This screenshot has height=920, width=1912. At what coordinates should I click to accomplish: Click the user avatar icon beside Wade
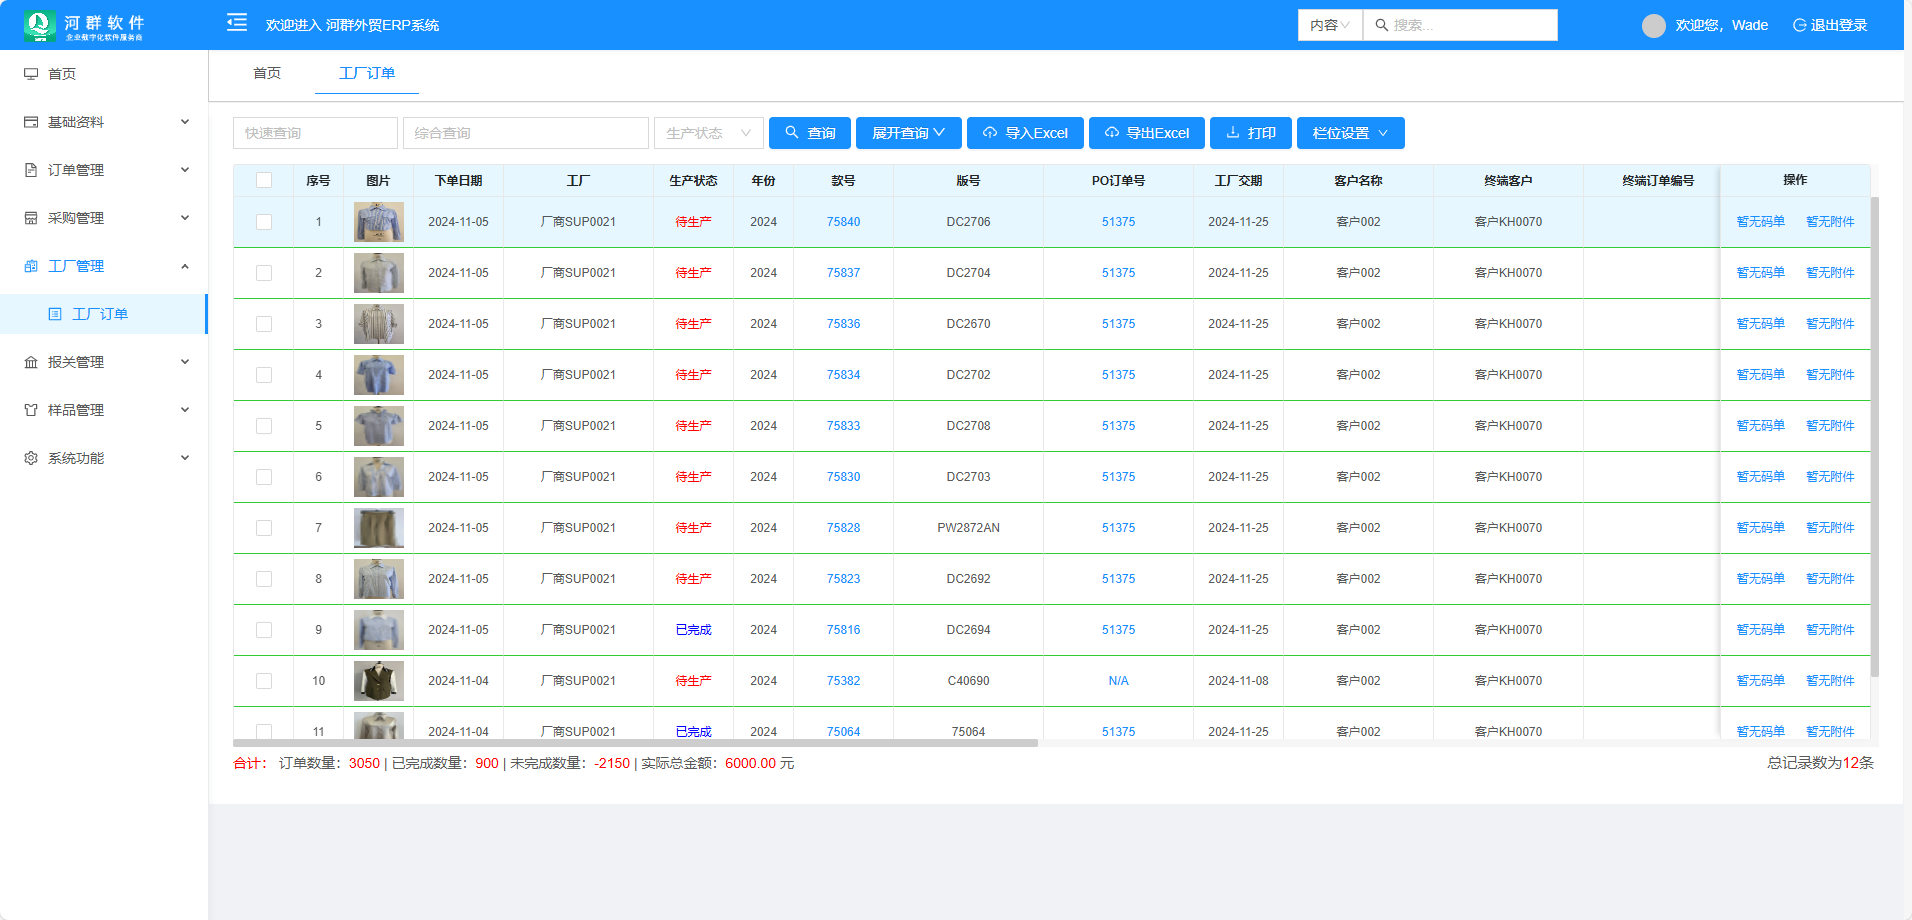pos(1653,25)
